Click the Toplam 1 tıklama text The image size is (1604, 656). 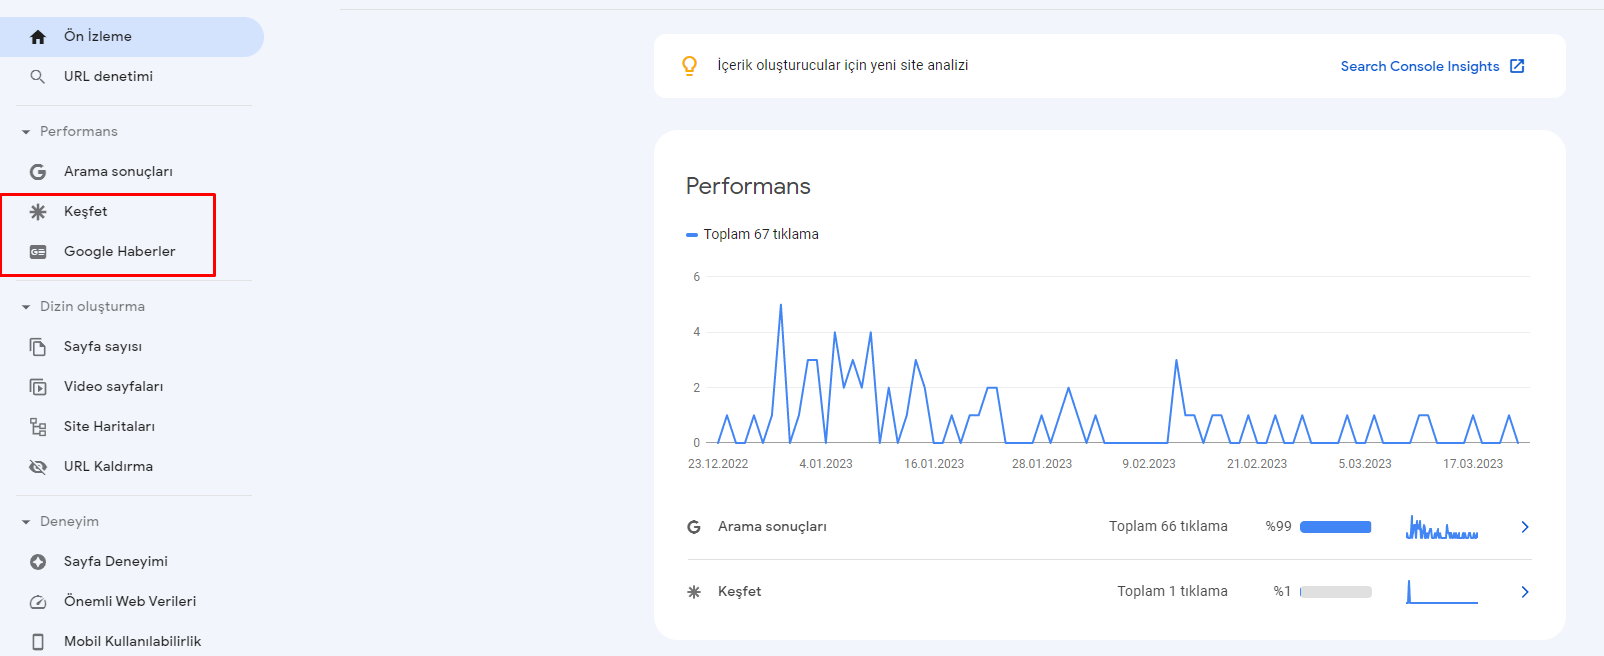coord(1172,592)
